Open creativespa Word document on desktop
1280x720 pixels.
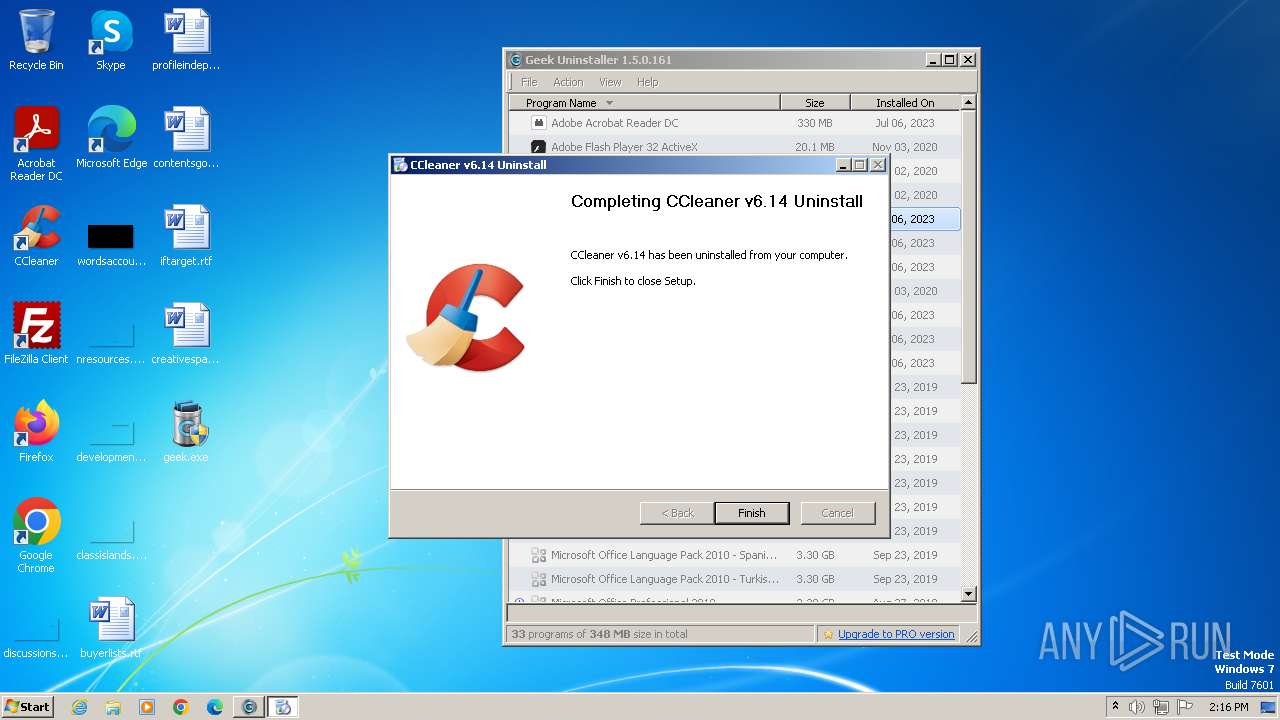[x=186, y=335]
